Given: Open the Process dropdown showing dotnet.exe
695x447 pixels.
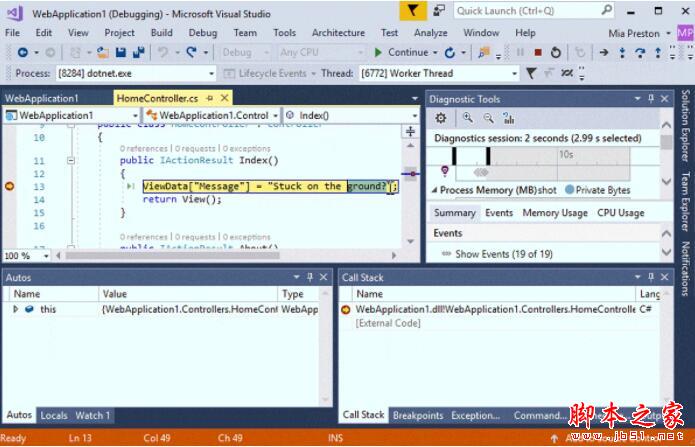Looking at the screenshot, I should coord(209,73).
